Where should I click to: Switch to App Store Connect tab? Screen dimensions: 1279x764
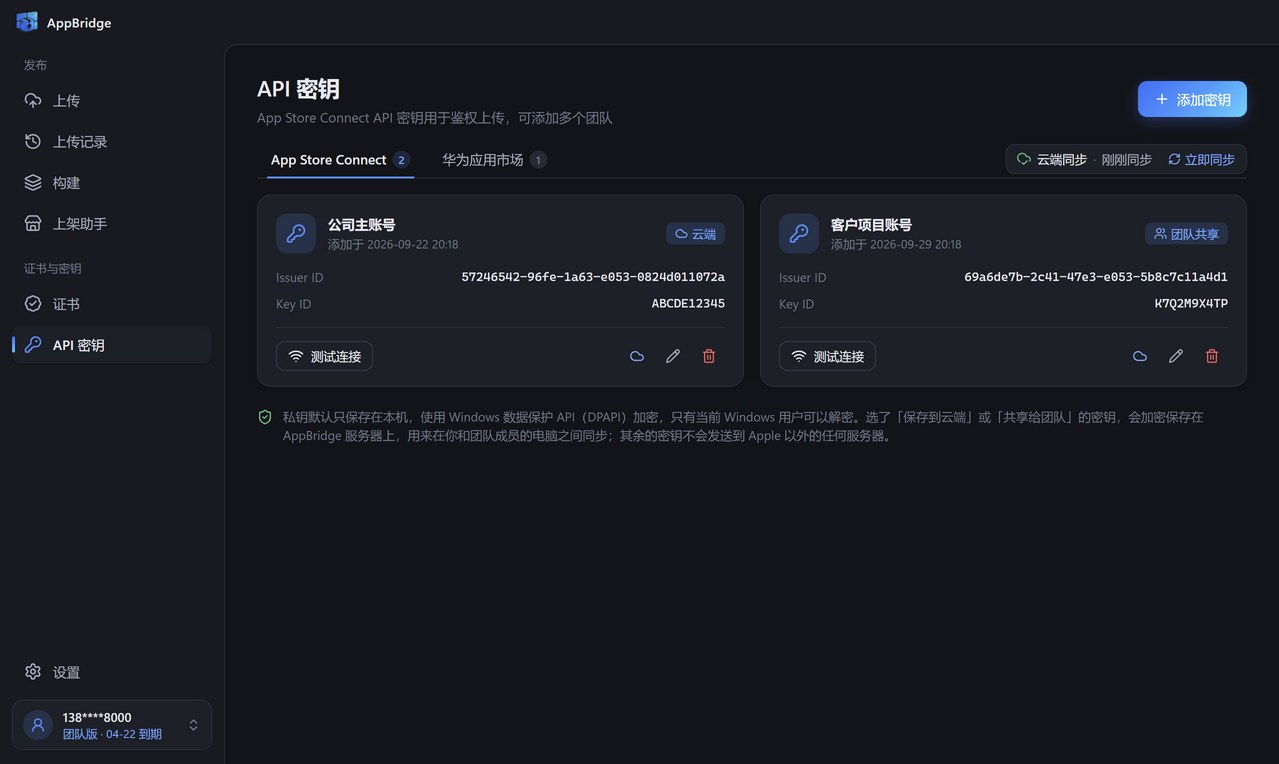tap(340, 160)
